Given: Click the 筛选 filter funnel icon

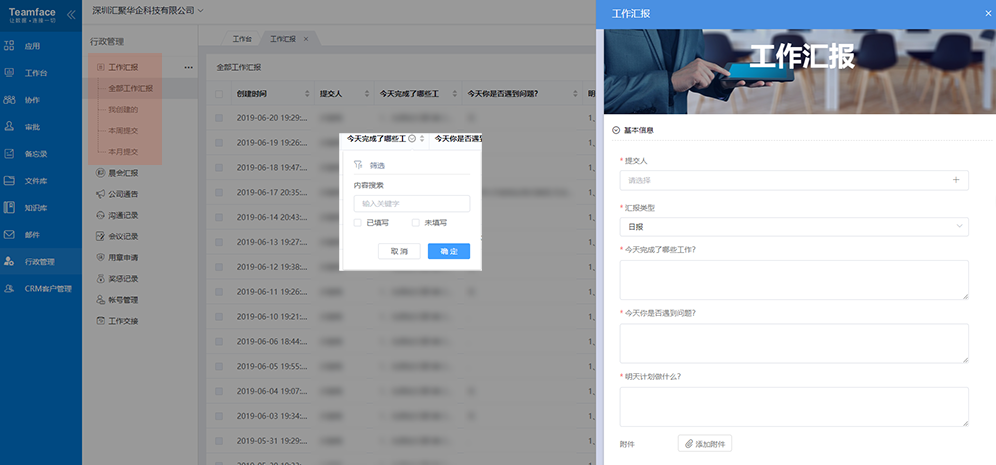Looking at the screenshot, I should pos(358,165).
